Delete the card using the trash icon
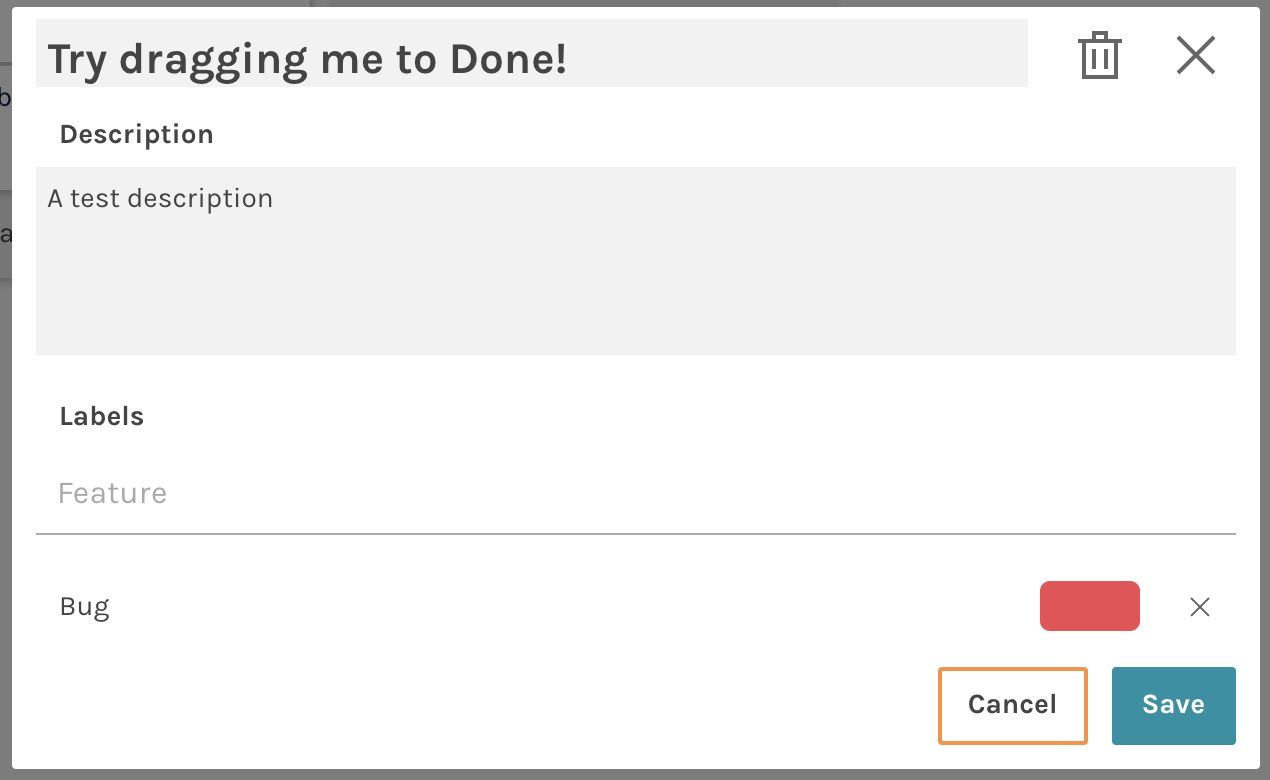 1099,55
